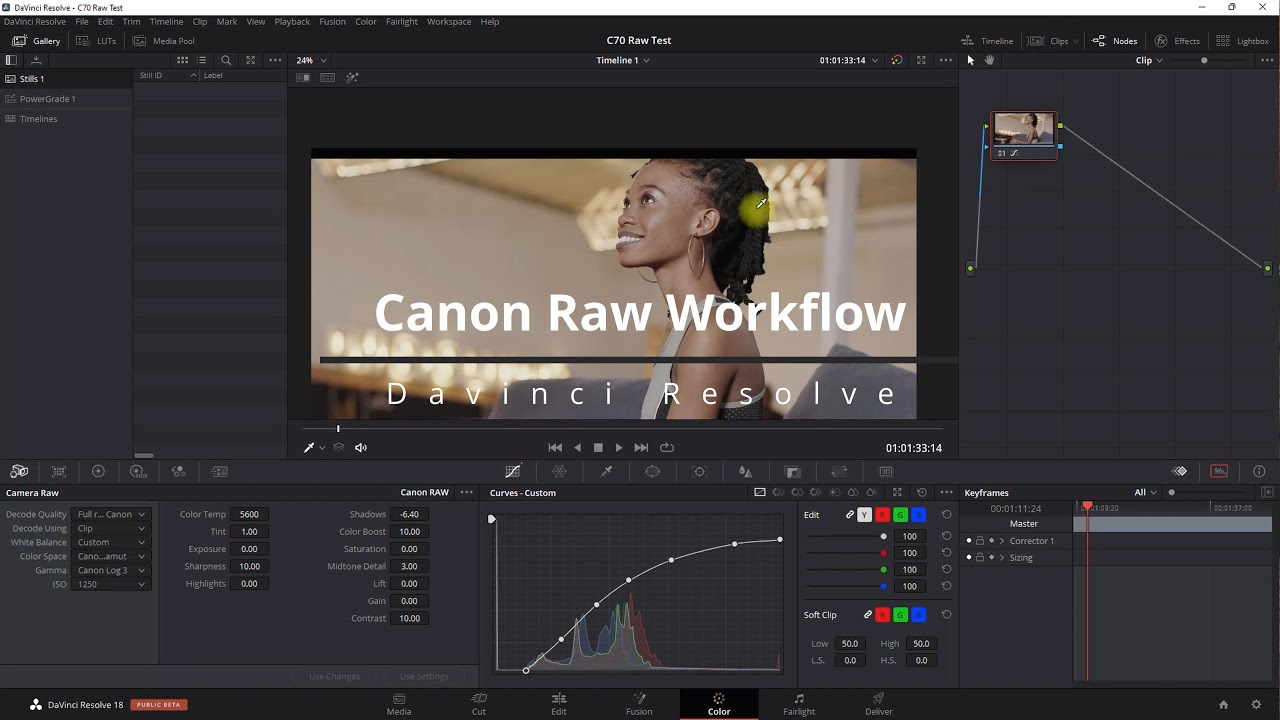Open the Motion Effects palette icon

tap(220, 472)
